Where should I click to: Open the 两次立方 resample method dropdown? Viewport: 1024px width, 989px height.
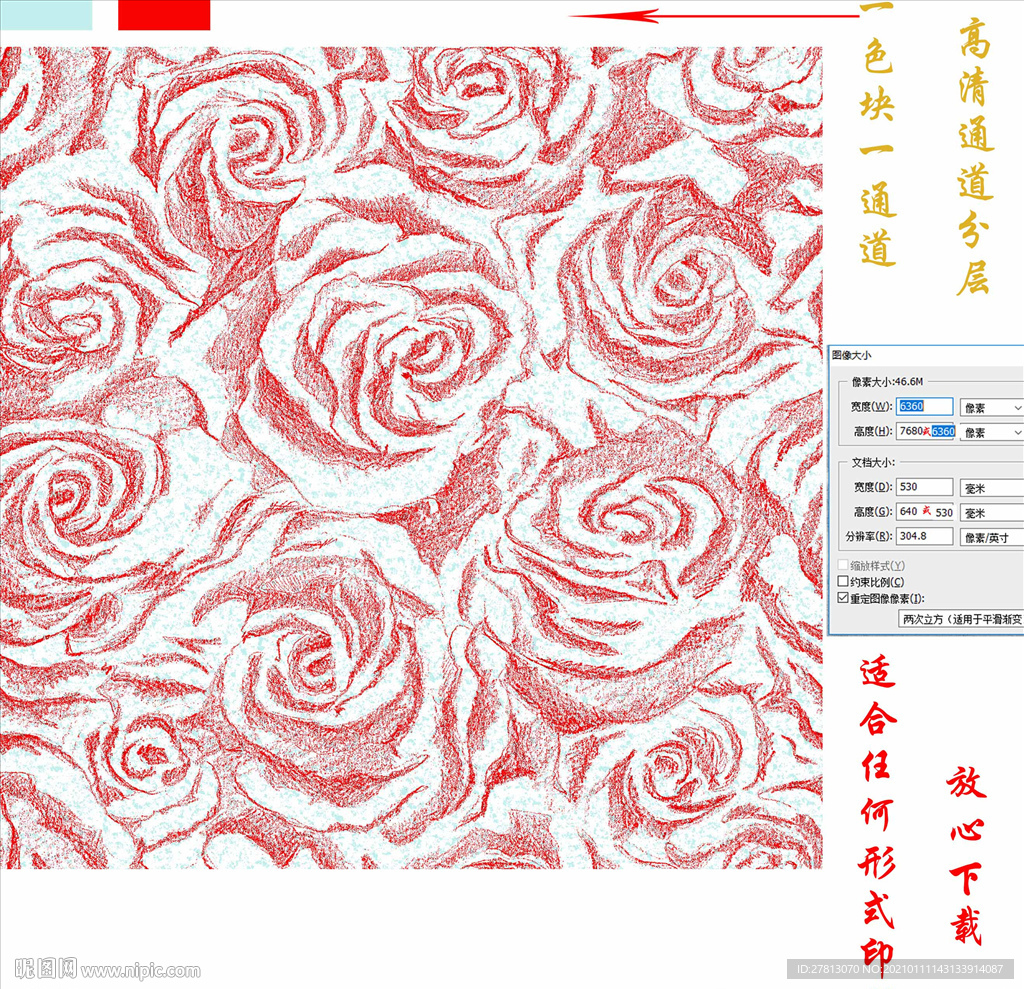pyautogui.click(x=961, y=619)
